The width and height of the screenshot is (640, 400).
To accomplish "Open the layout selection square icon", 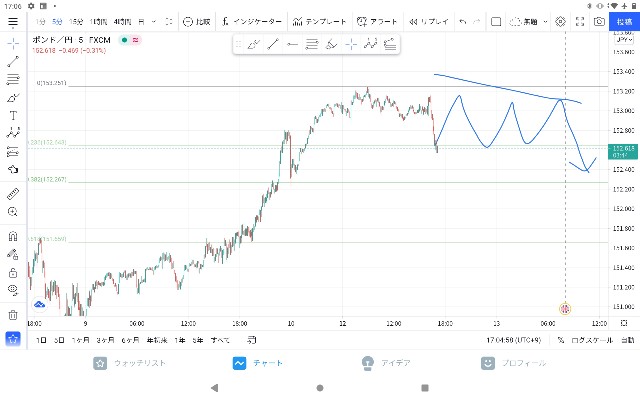I will (x=496, y=22).
